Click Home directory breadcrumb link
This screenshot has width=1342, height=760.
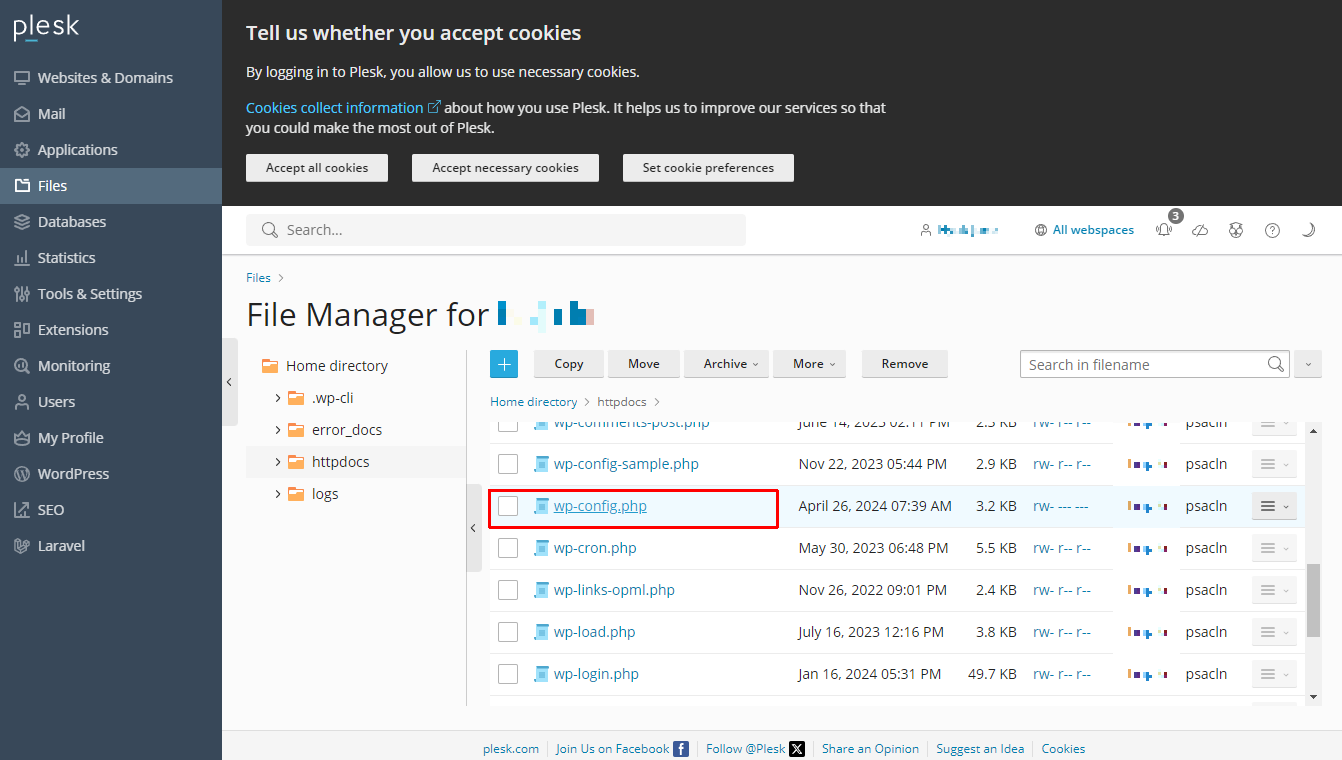click(533, 402)
